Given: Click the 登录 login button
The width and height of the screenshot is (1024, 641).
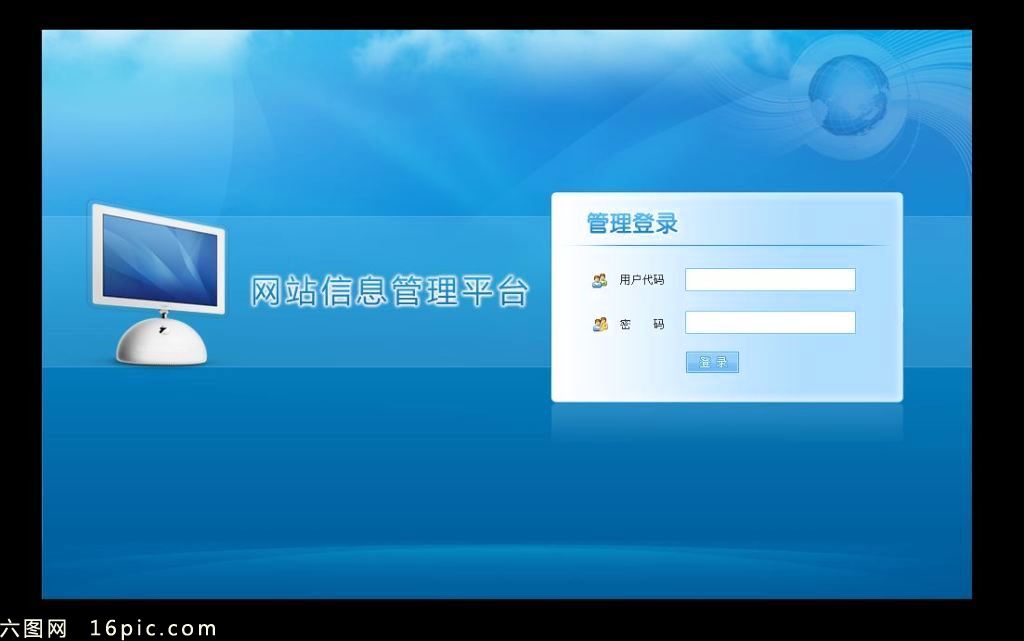Looking at the screenshot, I should 712,362.
